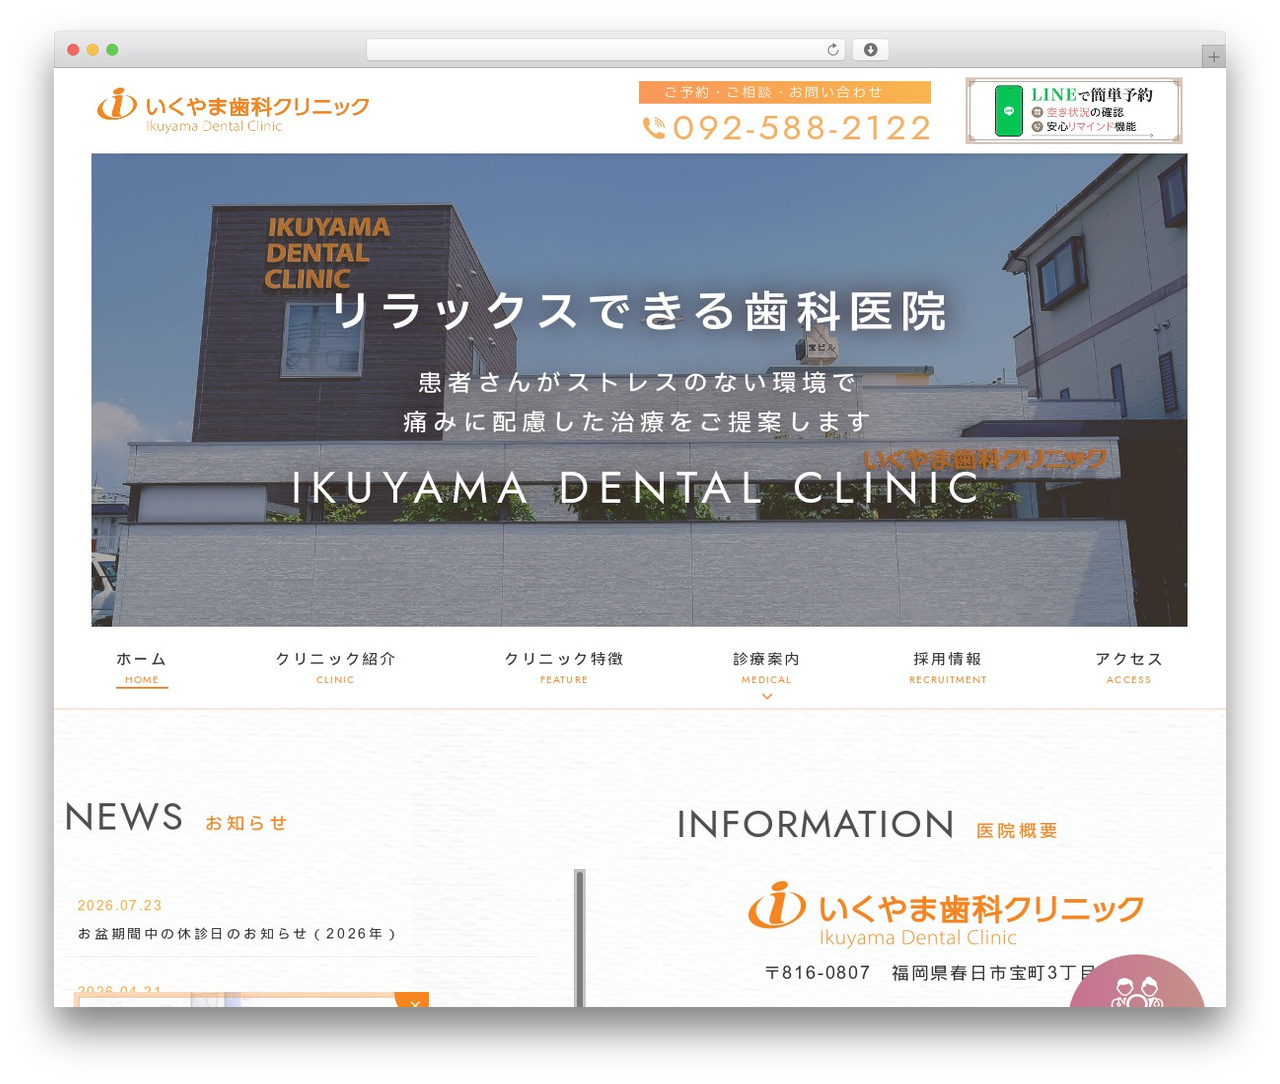The height and width of the screenshot is (1084, 1280).
Task: Reload the page with the refresh icon
Action: coord(833,50)
